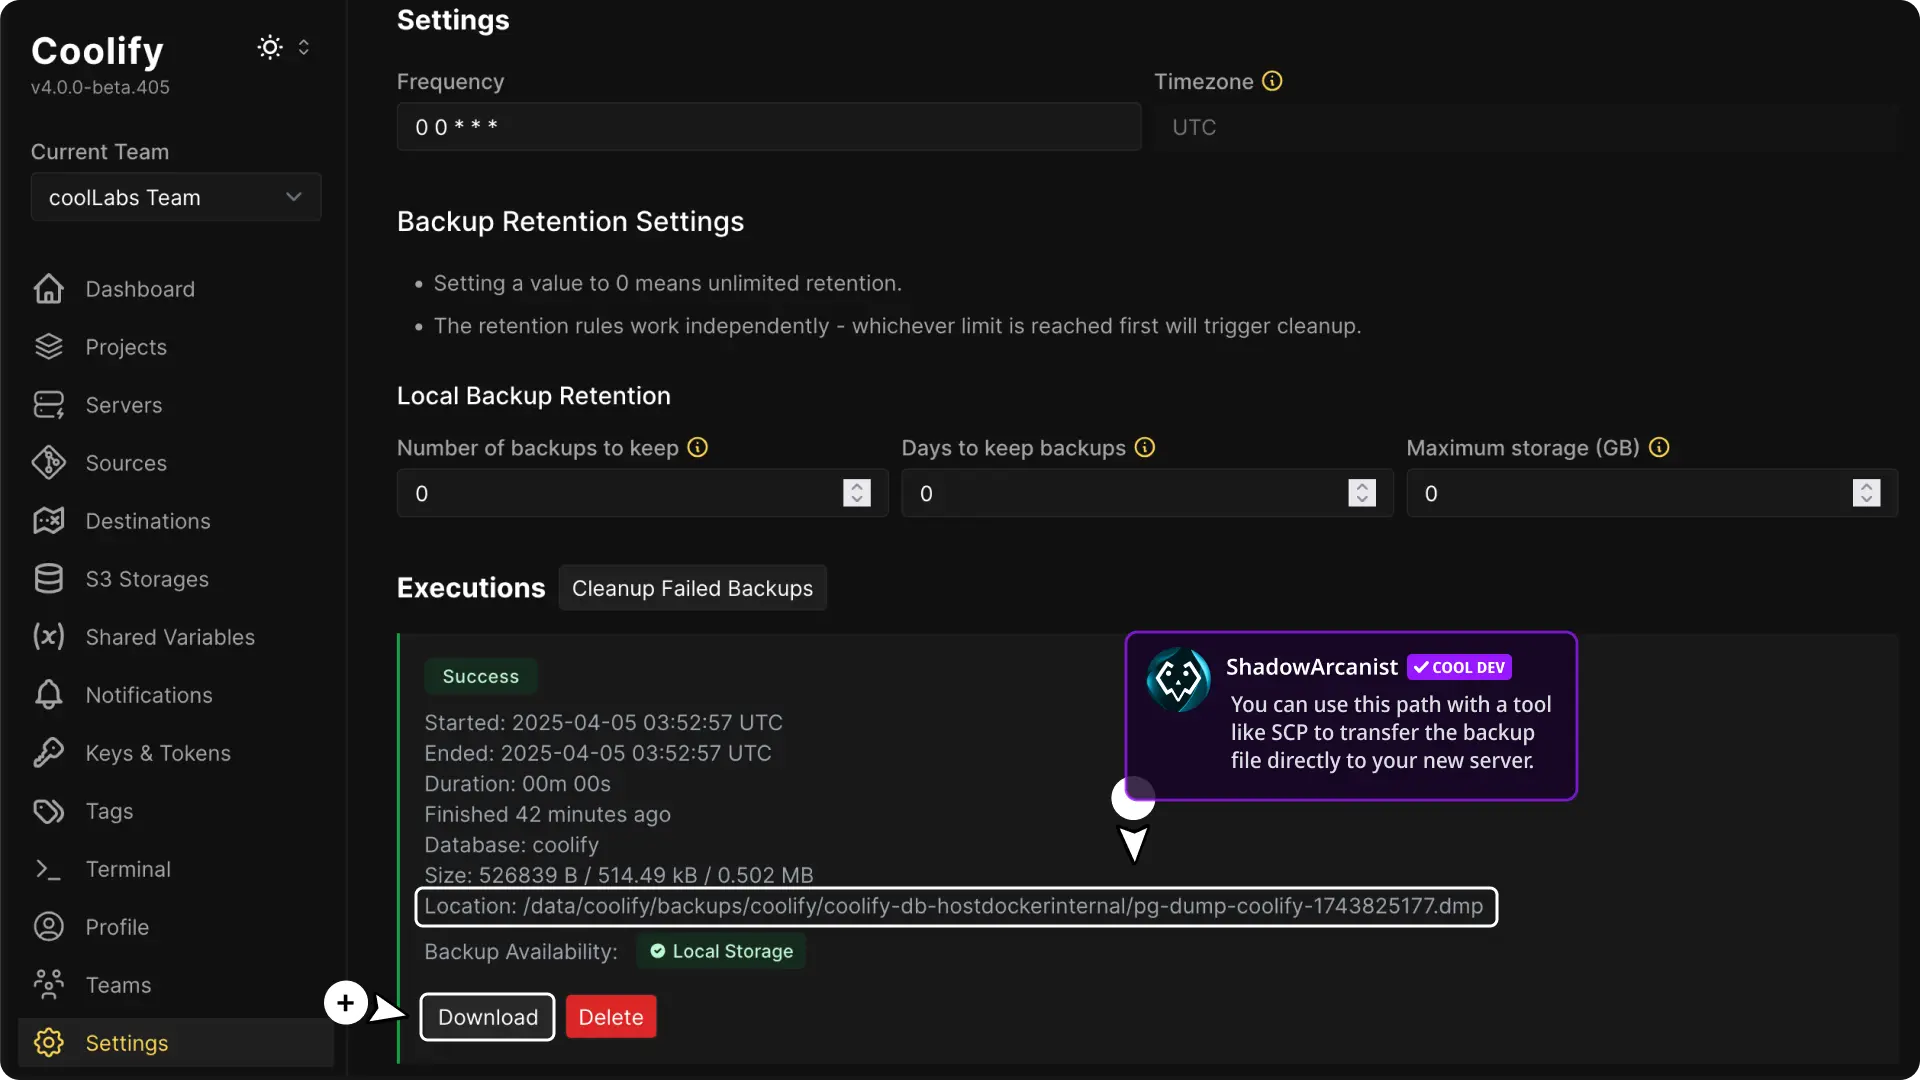Go to the Teams page
Viewport: 1920px width, 1080px height.
(117, 985)
